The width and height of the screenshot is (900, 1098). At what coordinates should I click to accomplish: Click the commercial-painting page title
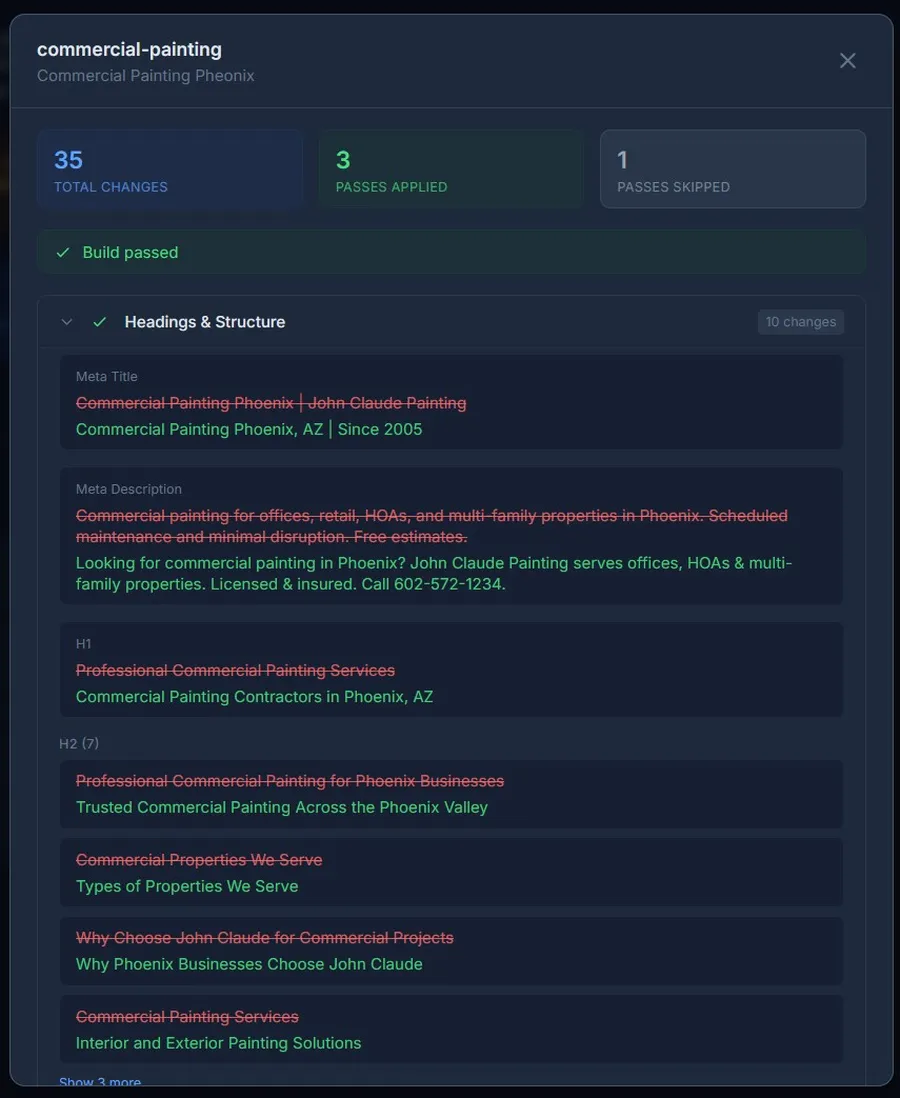[129, 49]
